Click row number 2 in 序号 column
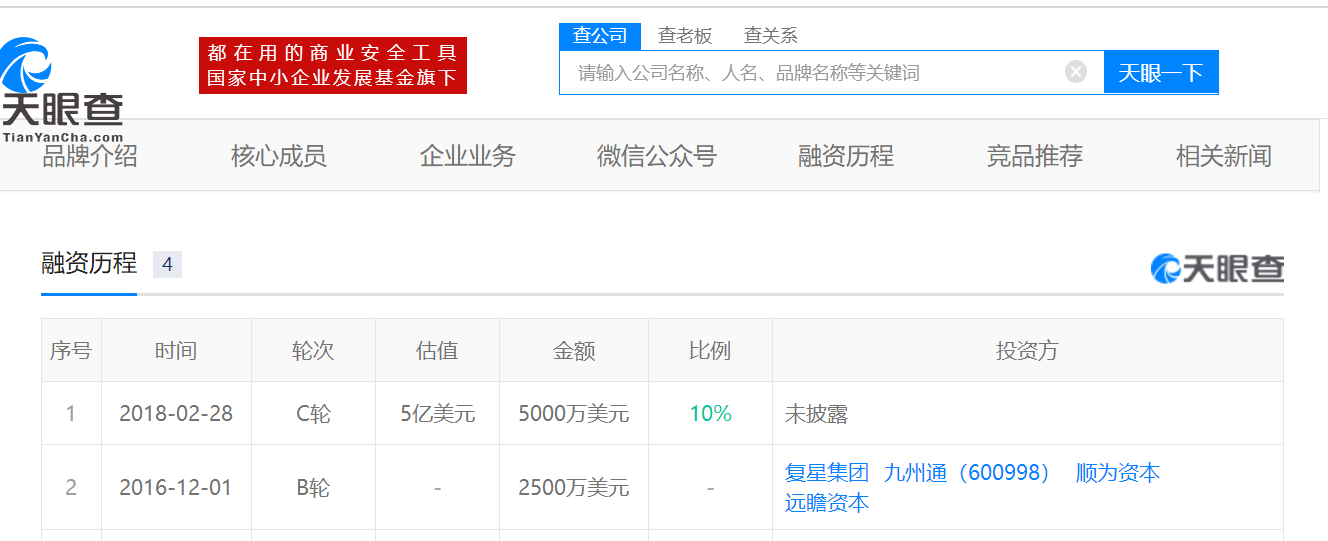Screen dimensions: 1328x541 point(71,487)
